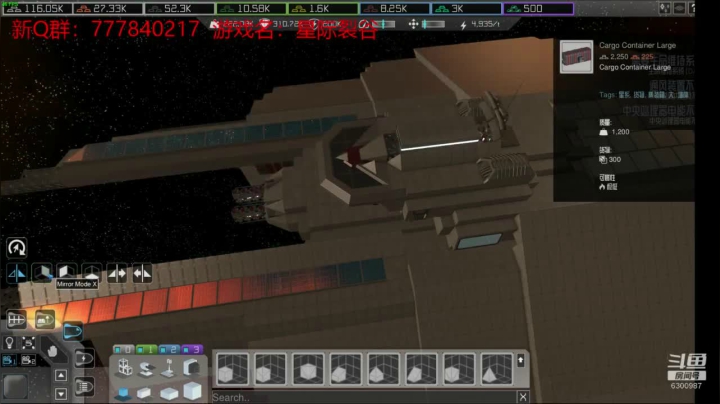Switch to camera 2
720x404 pixels.
(x=28, y=360)
